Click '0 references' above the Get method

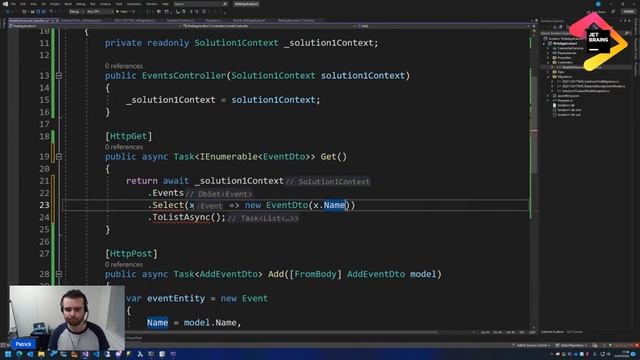coord(124,147)
